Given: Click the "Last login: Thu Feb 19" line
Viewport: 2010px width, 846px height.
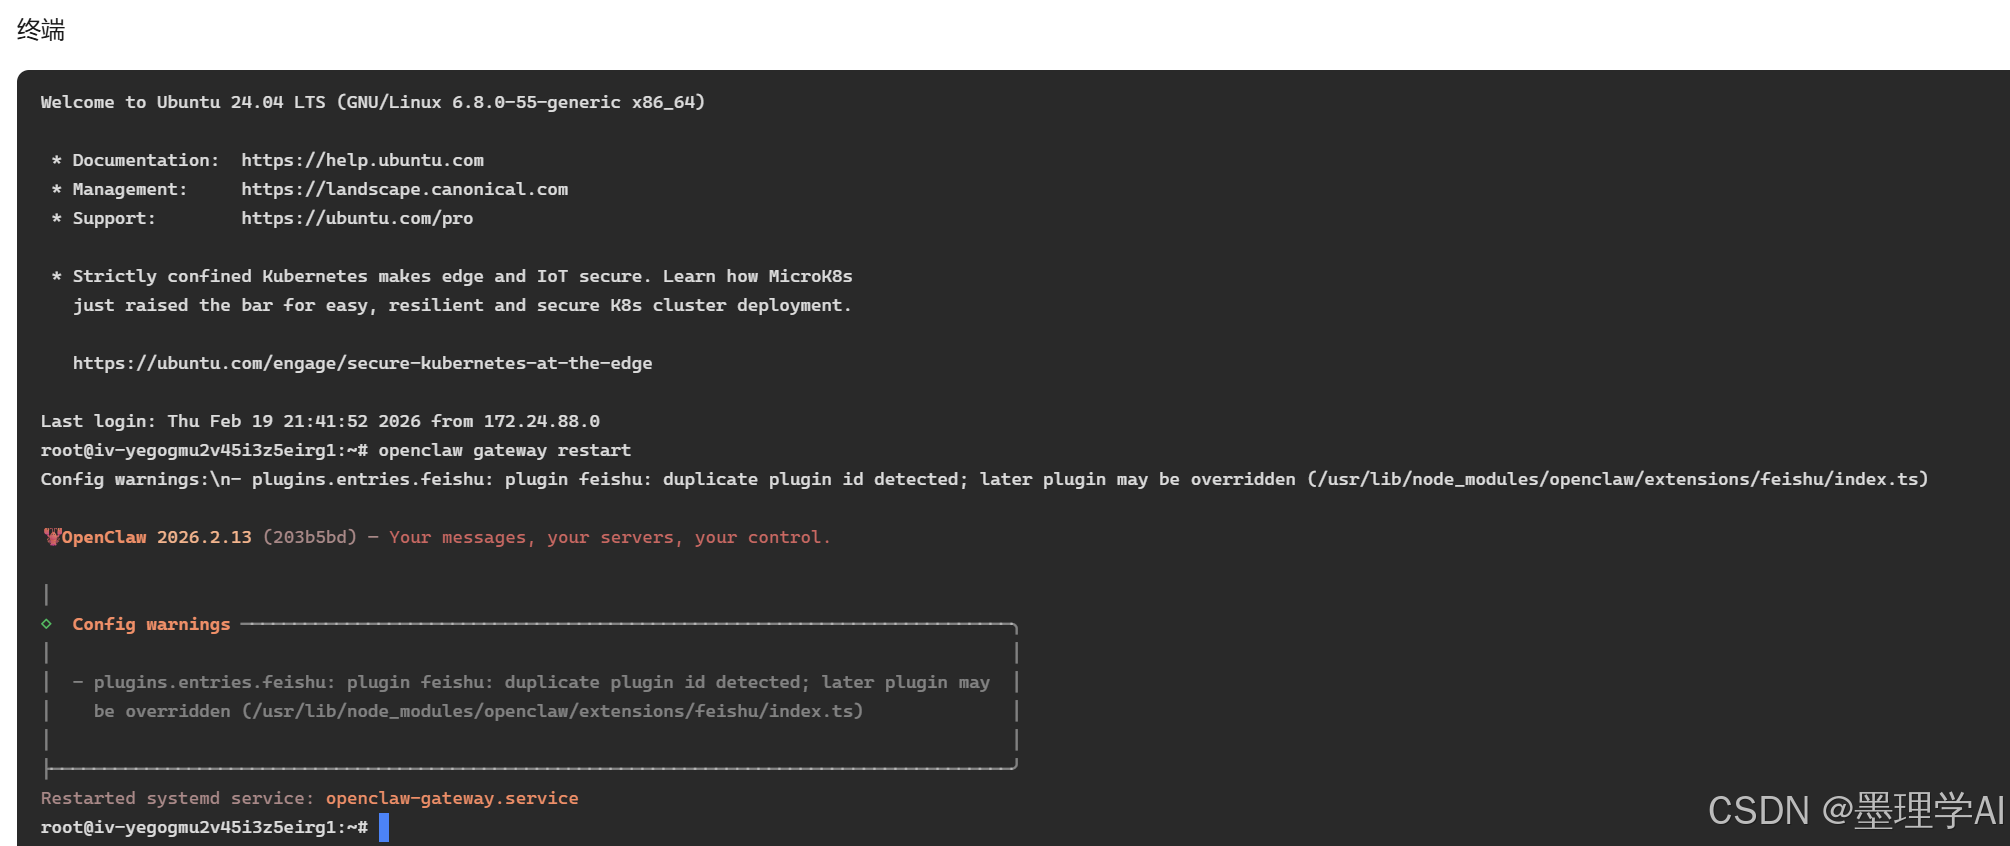Looking at the screenshot, I should 320,421.
